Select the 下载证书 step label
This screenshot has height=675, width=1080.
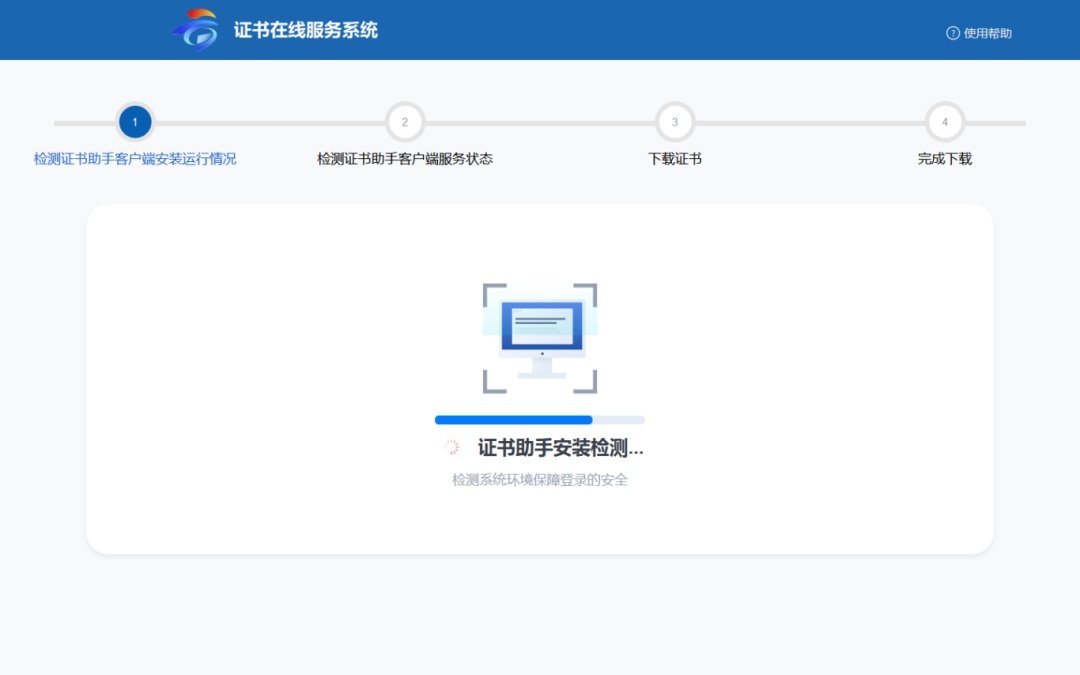point(675,158)
